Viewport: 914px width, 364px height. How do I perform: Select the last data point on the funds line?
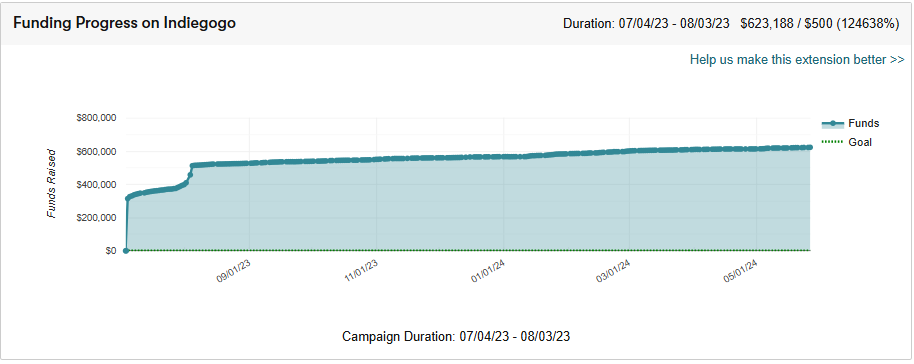[x=809, y=147]
